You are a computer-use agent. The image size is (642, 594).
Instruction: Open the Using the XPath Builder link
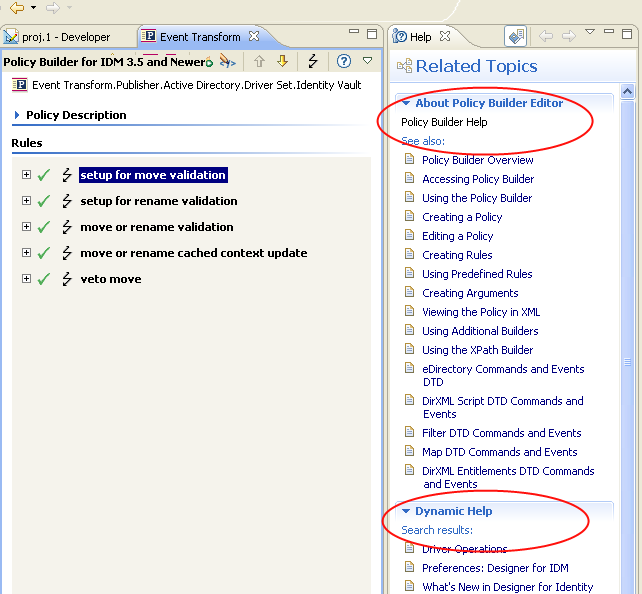pos(478,350)
